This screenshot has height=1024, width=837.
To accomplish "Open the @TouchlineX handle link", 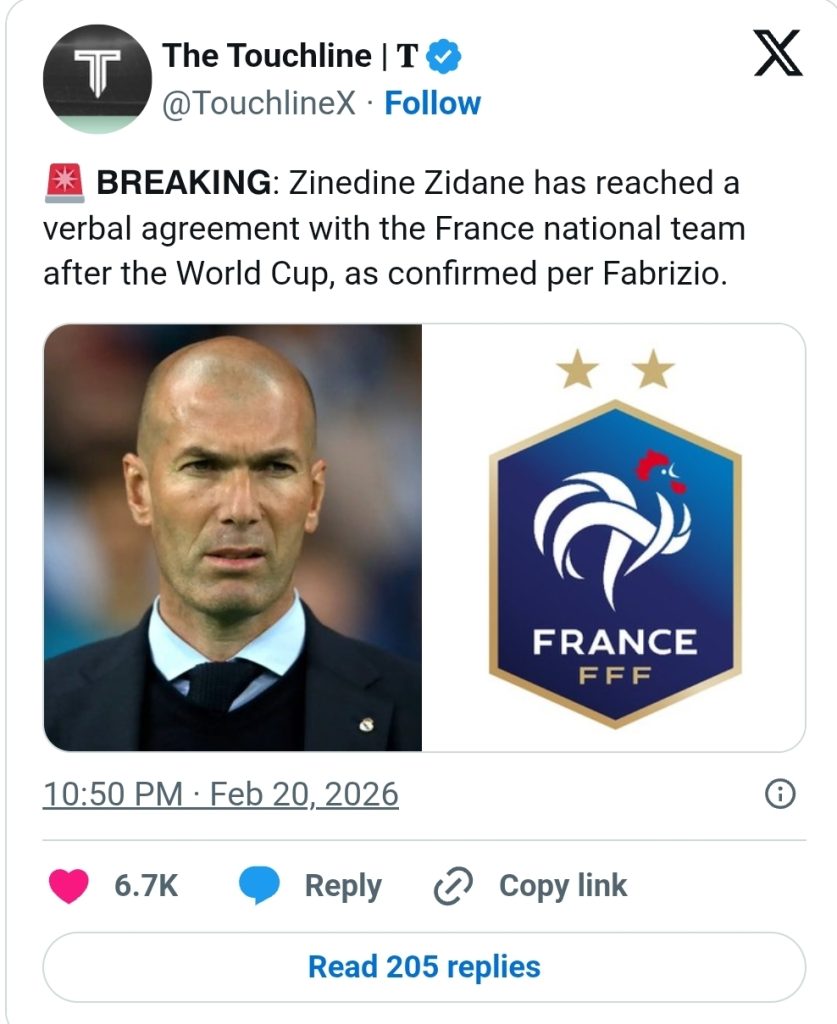I will pyautogui.click(x=258, y=103).
